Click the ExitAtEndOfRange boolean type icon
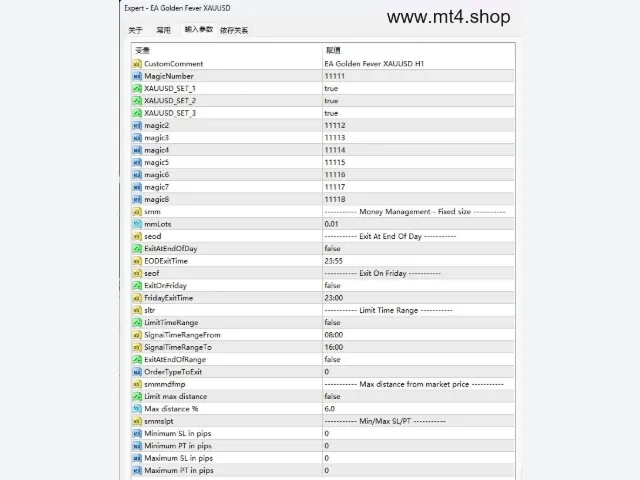Viewport: 640px width, 480px height. [137, 360]
